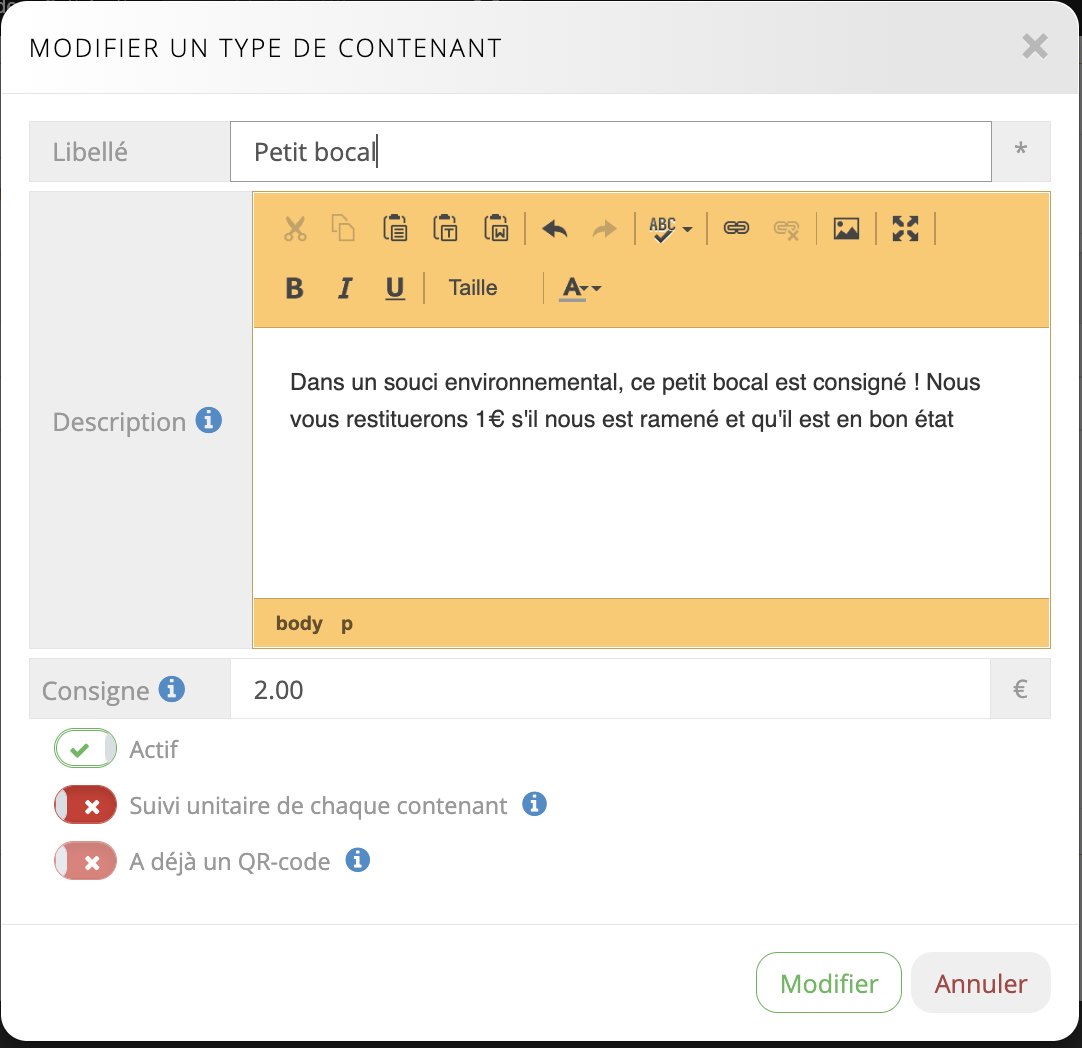Click the Modifier button
The image size is (1082, 1048).
[x=829, y=983]
